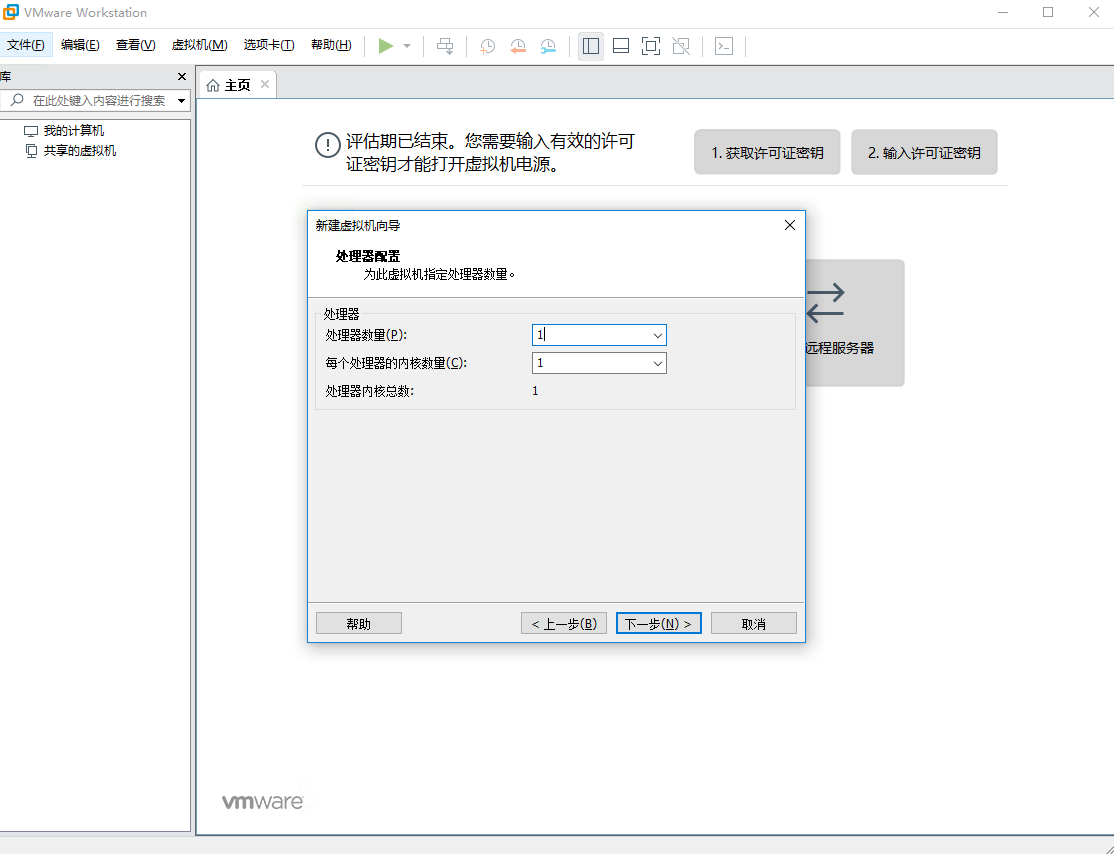Open the 虚拟机(M) menu
The height and width of the screenshot is (854, 1114).
200,45
